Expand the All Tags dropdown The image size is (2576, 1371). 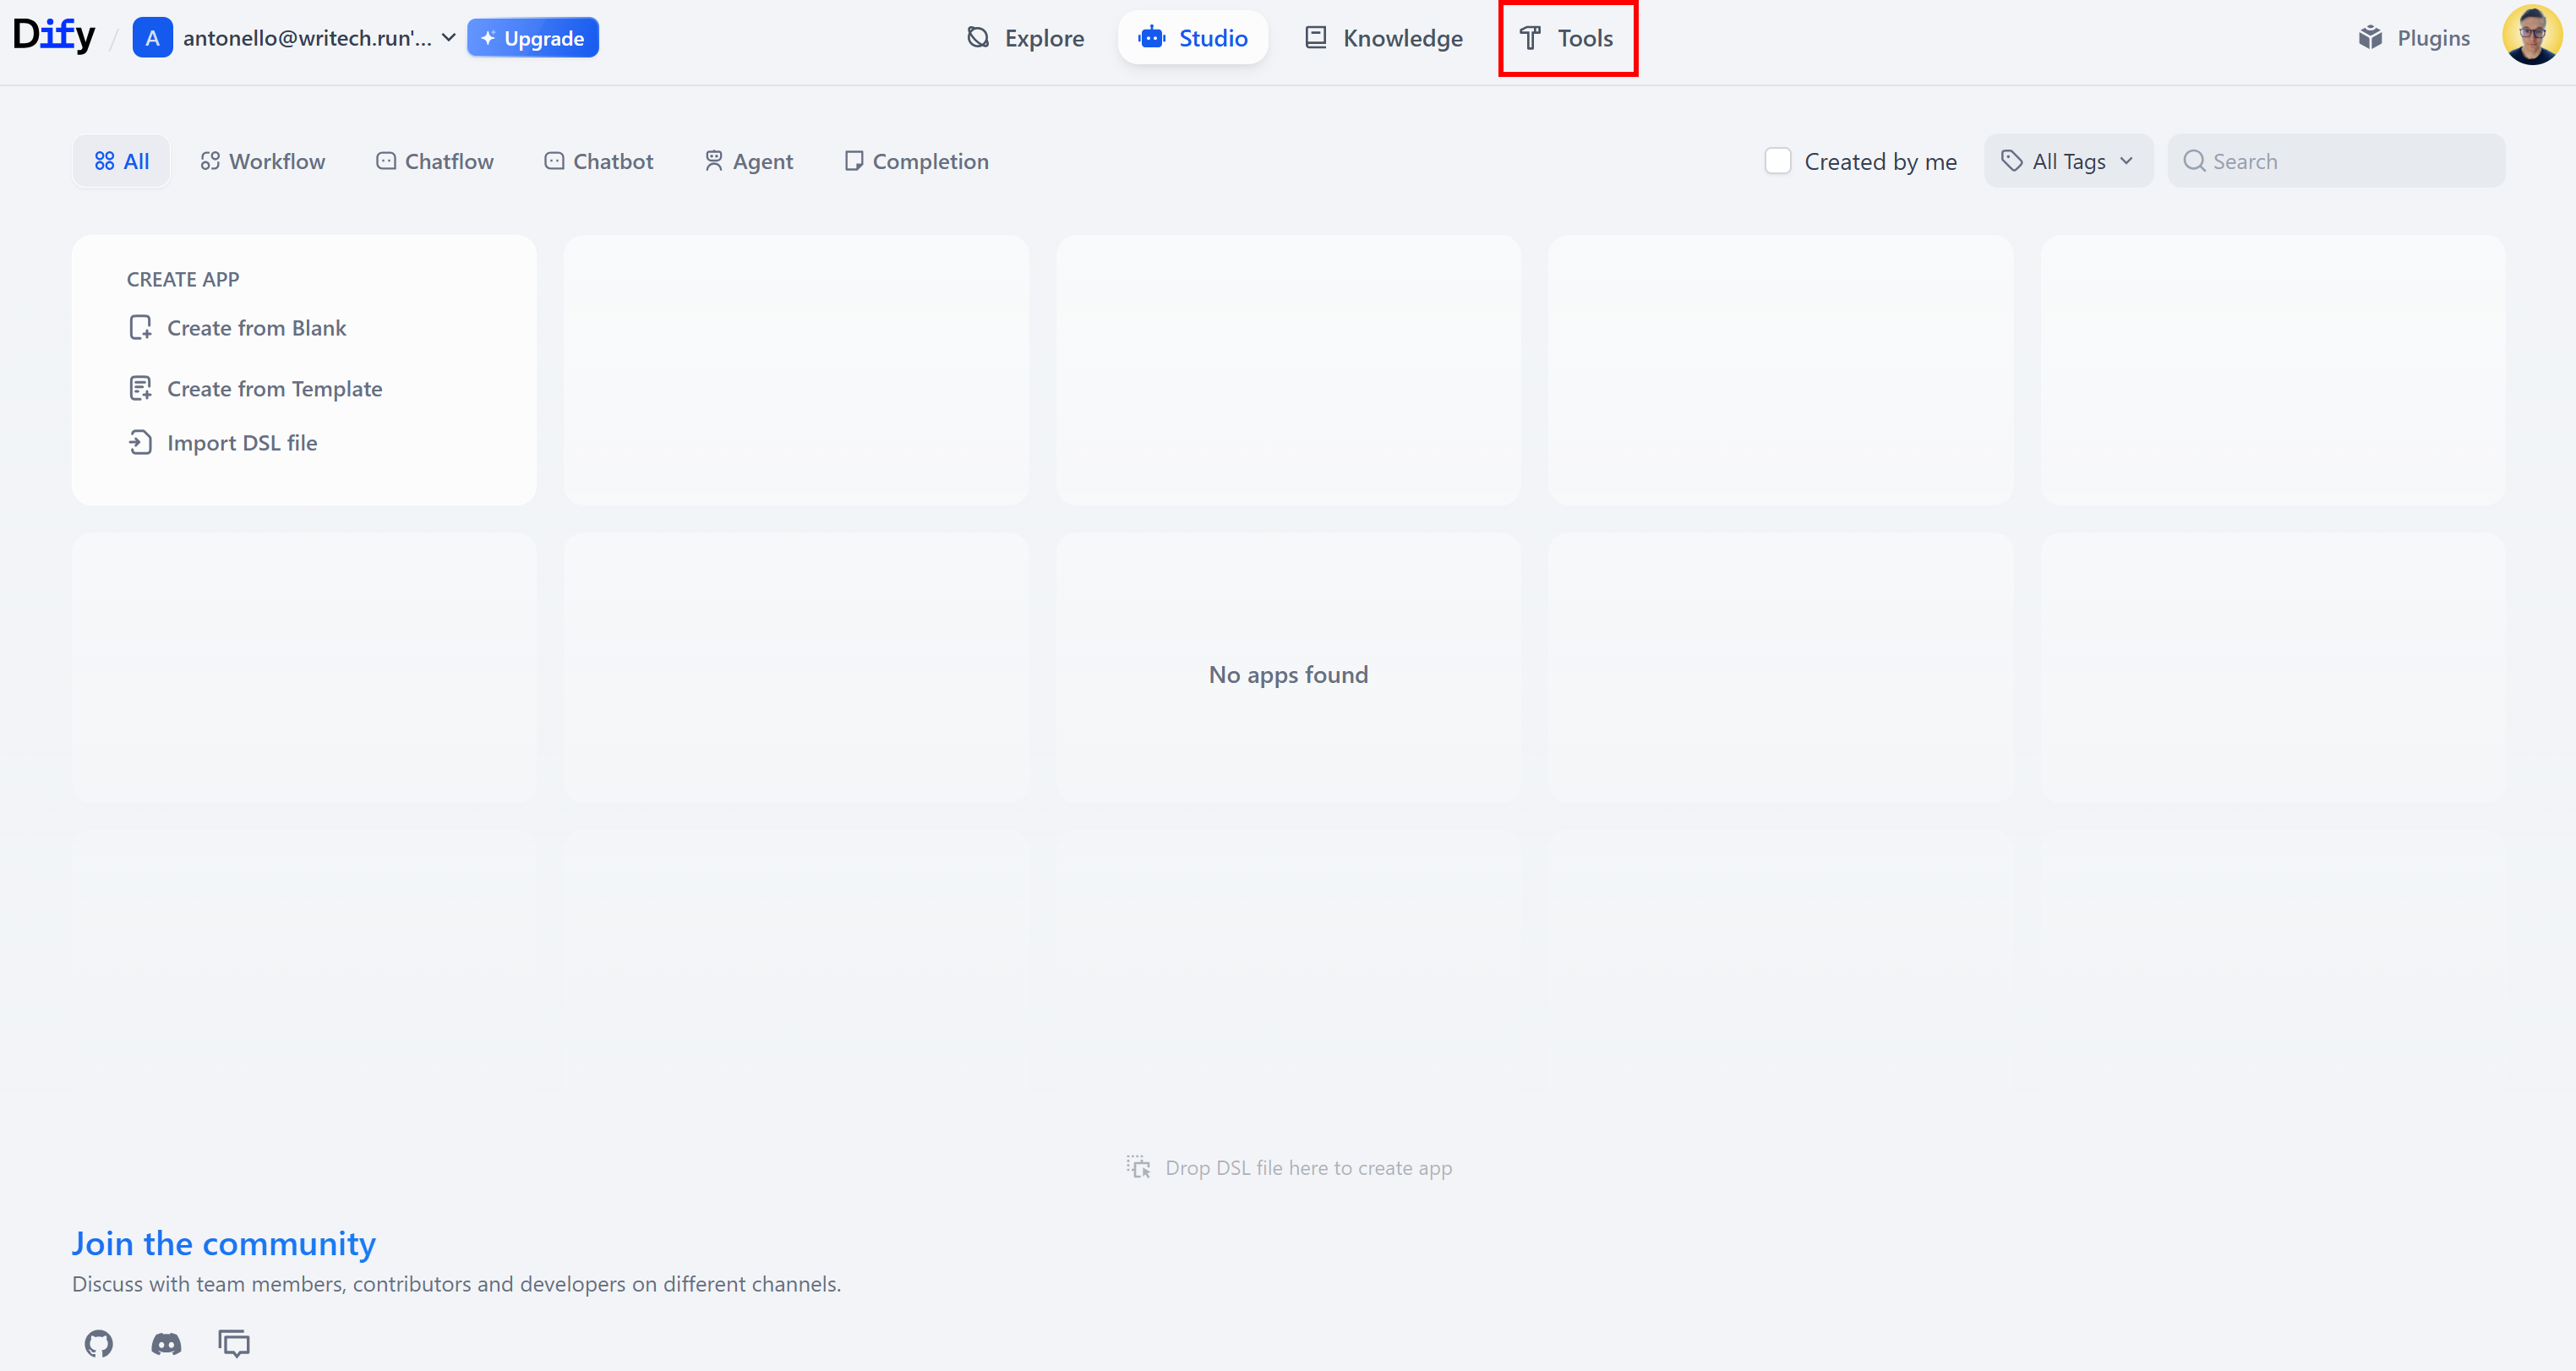pyautogui.click(x=2068, y=161)
